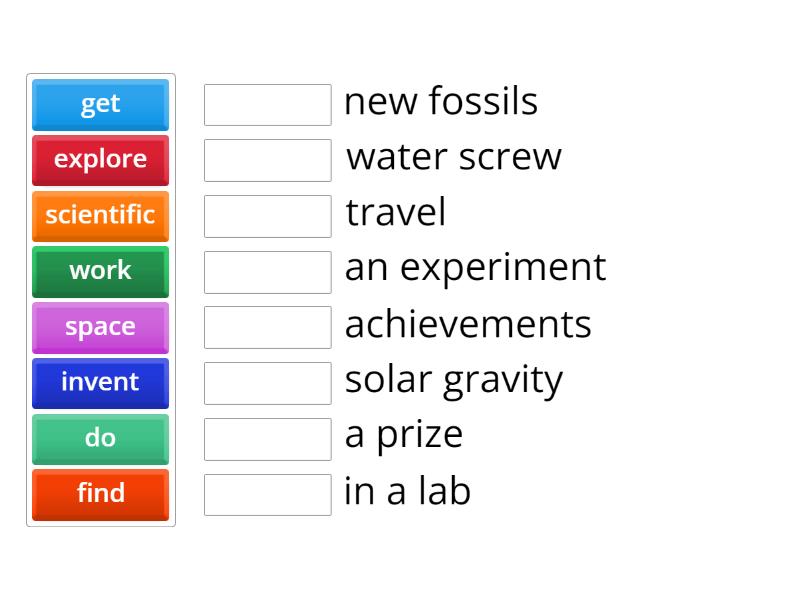The width and height of the screenshot is (800, 600).
Task: Click the phrase 'in a lab'
Action: (407, 491)
